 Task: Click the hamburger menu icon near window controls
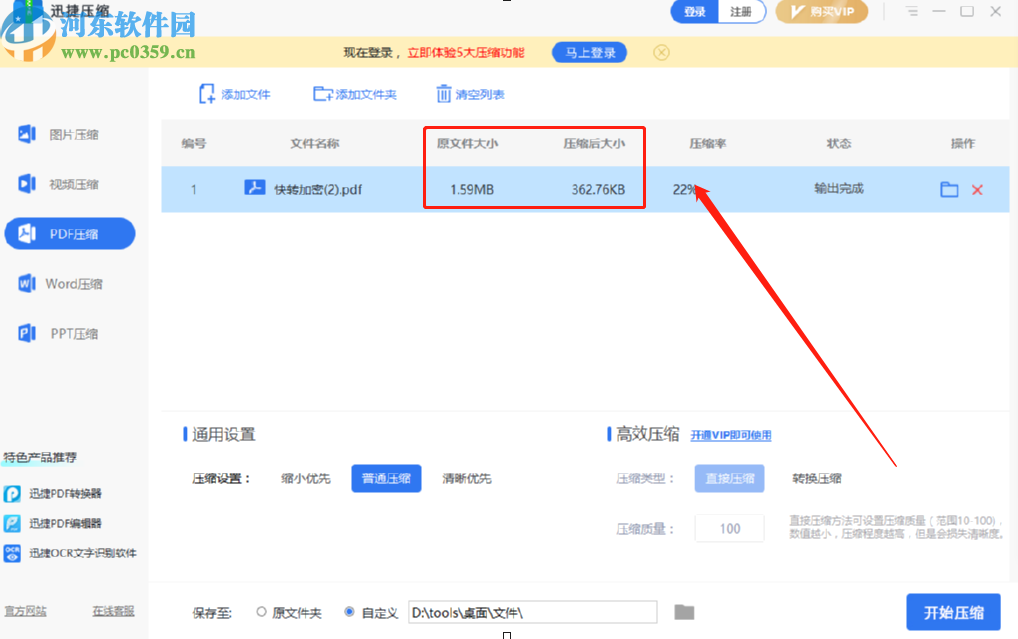point(911,11)
